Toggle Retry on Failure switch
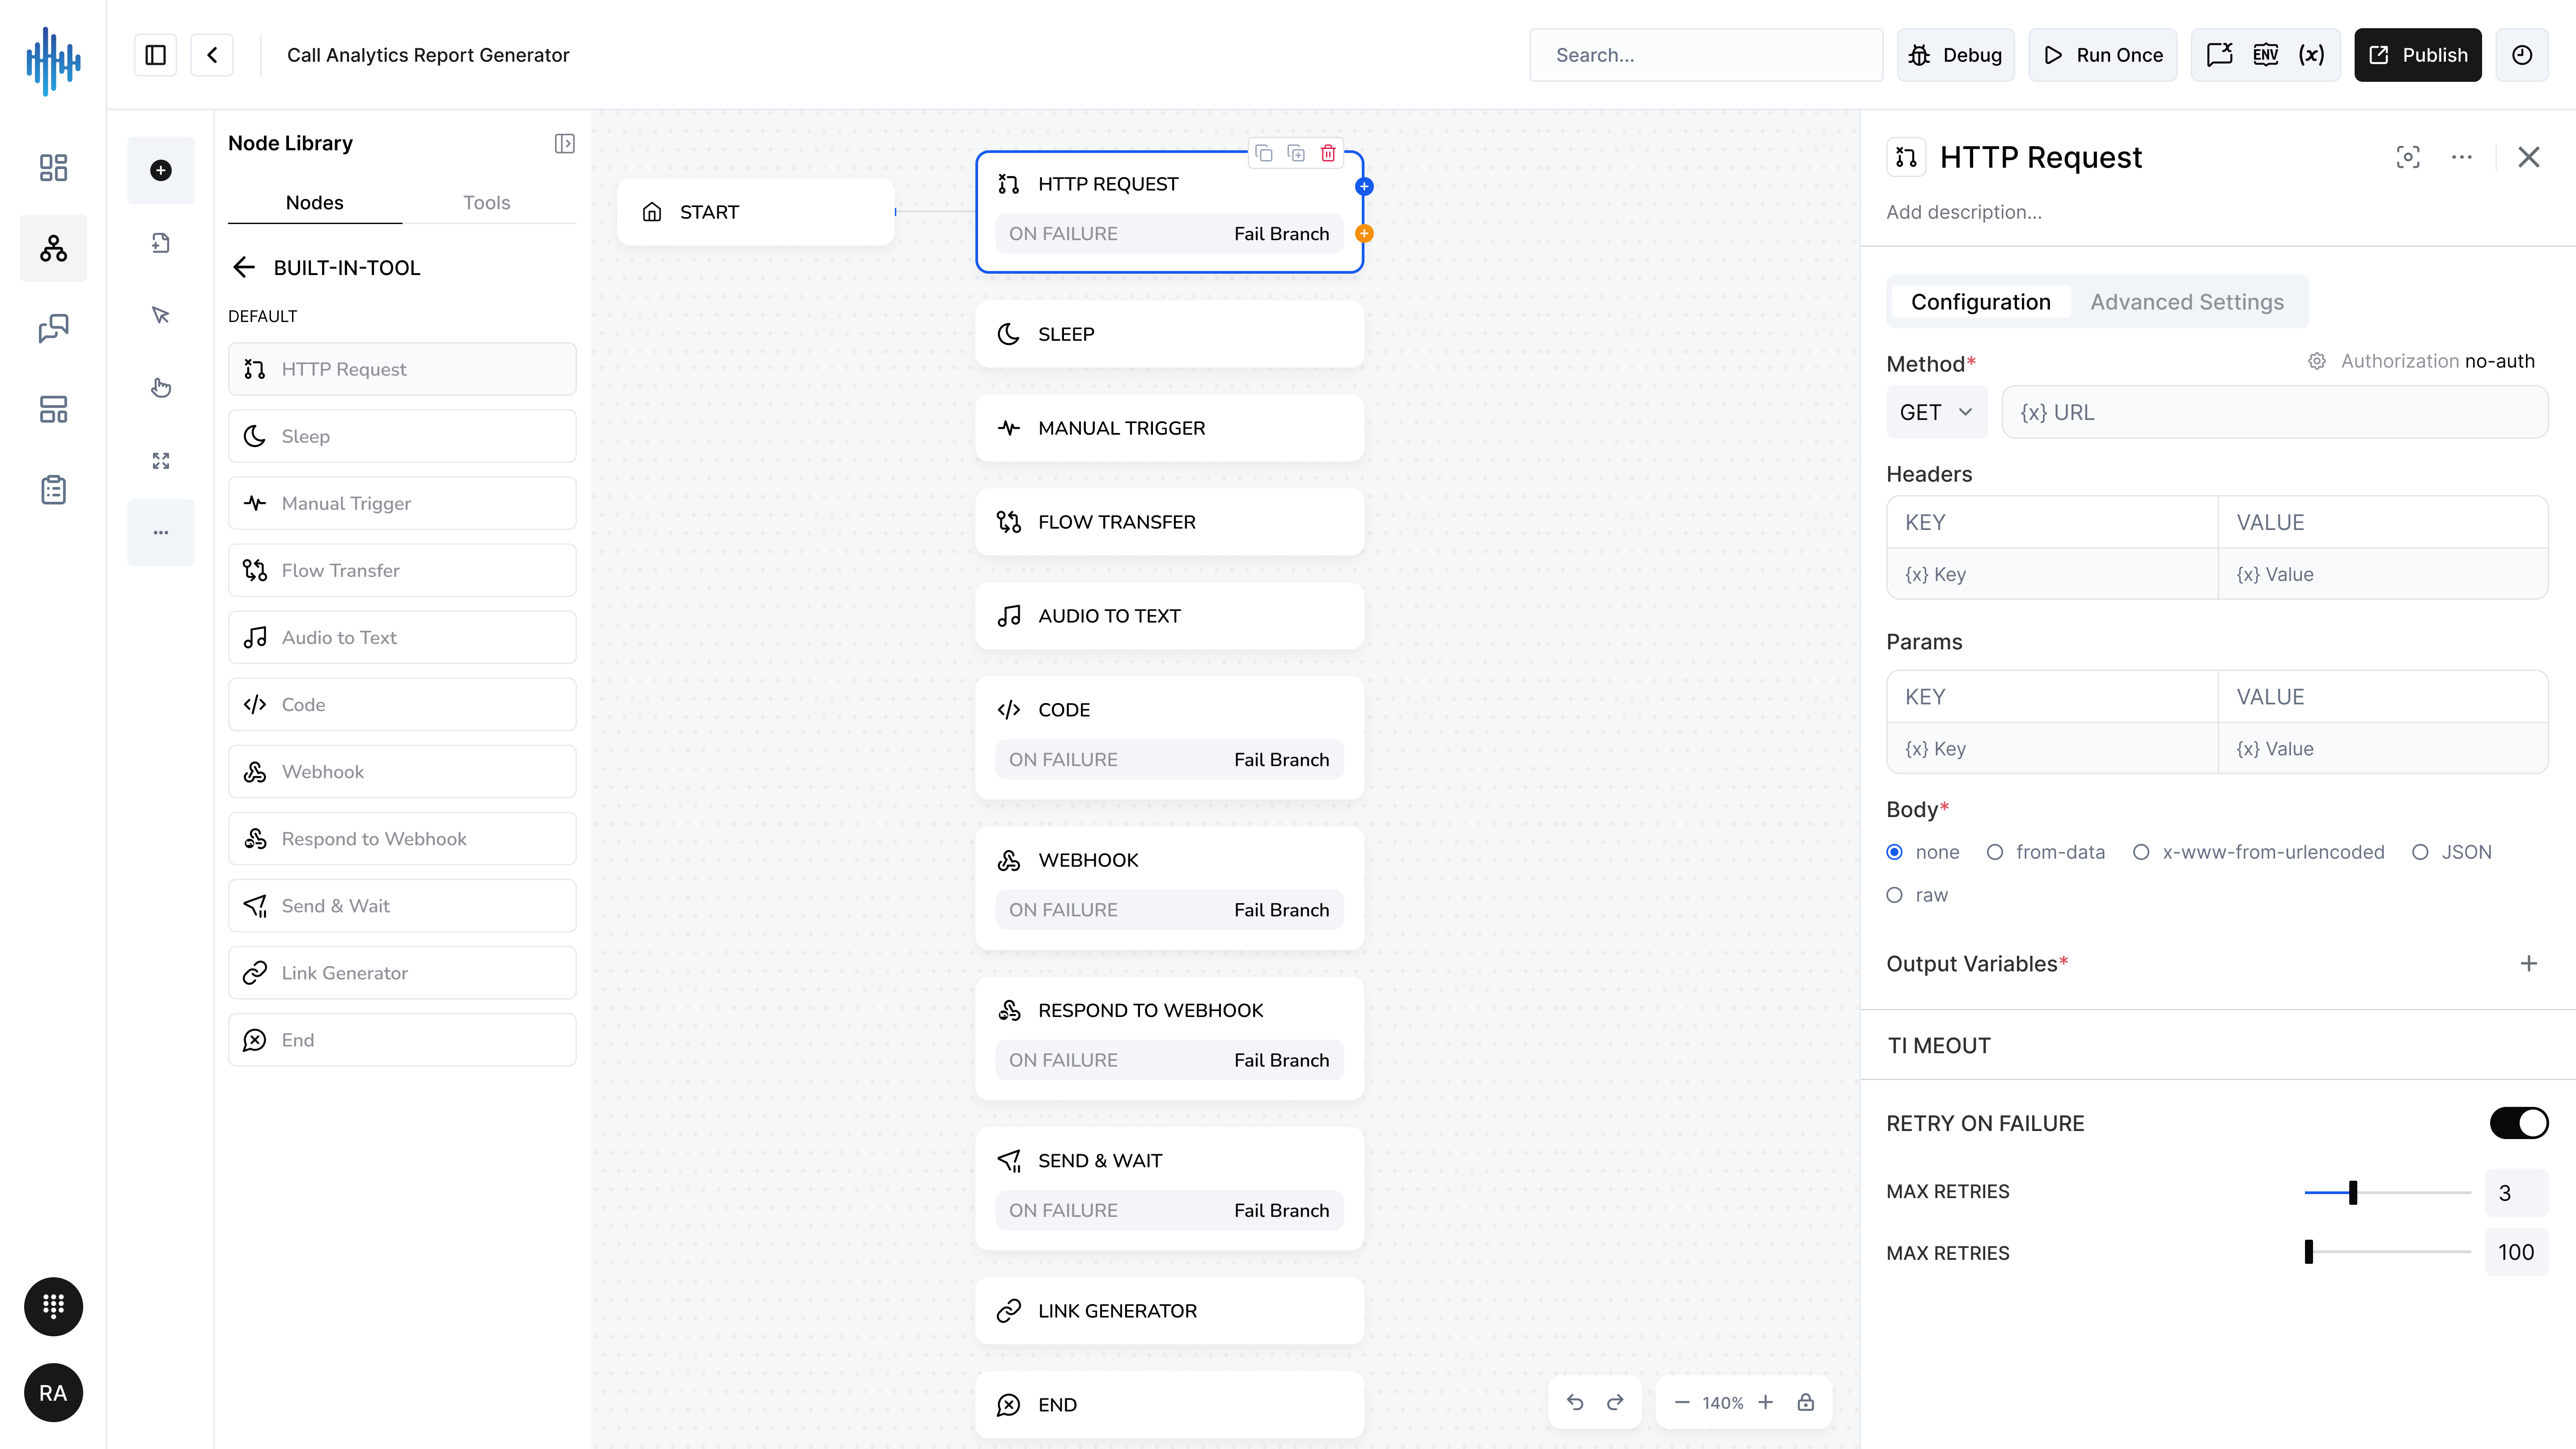The width and height of the screenshot is (2576, 1449). click(x=2519, y=1123)
